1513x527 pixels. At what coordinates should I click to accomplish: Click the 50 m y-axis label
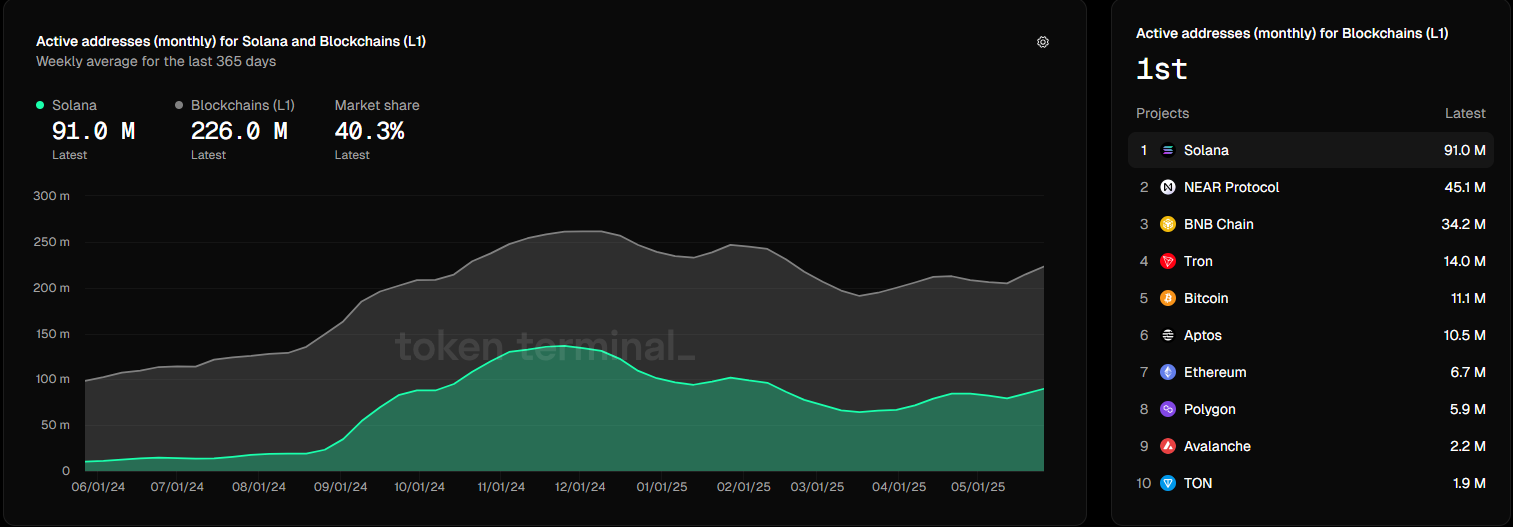pyautogui.click(x=54, y=425)
